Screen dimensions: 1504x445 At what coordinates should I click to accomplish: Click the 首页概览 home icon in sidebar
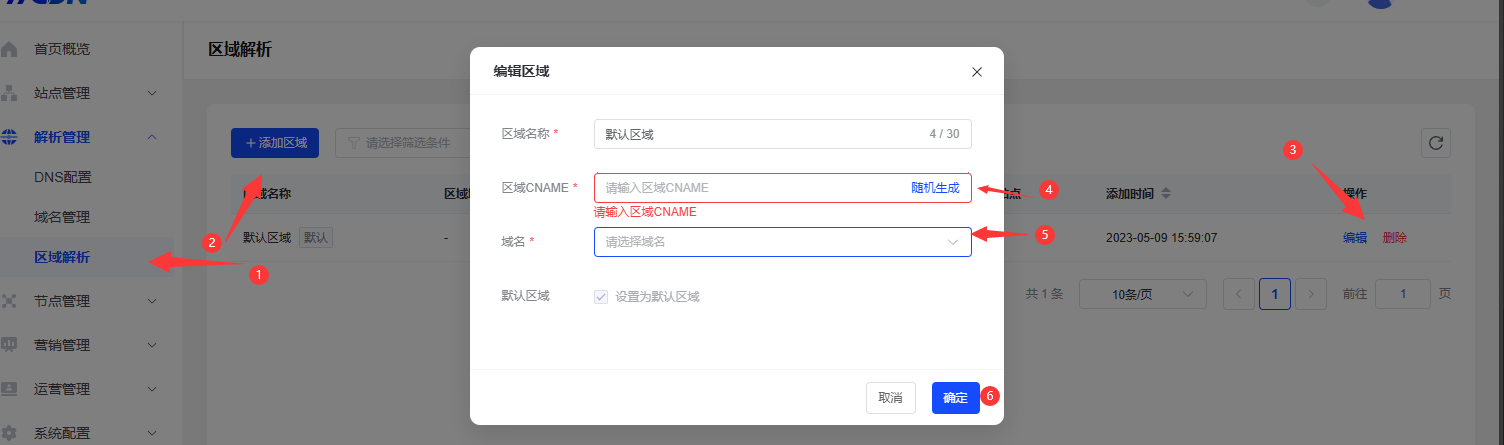point(10,49)
